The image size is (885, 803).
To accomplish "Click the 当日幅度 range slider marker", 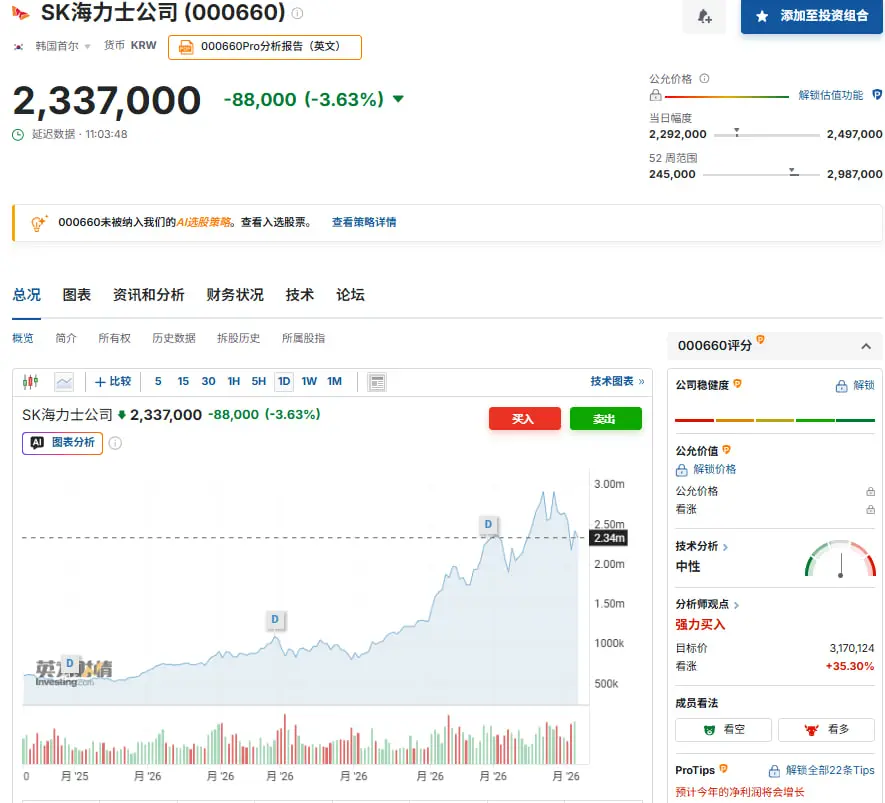I will (737, 133).
